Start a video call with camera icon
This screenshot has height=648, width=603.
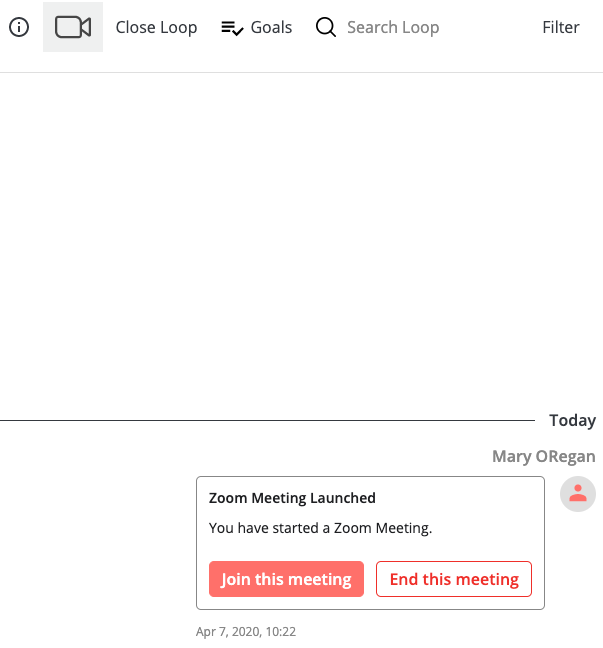[x=73, y=27]
